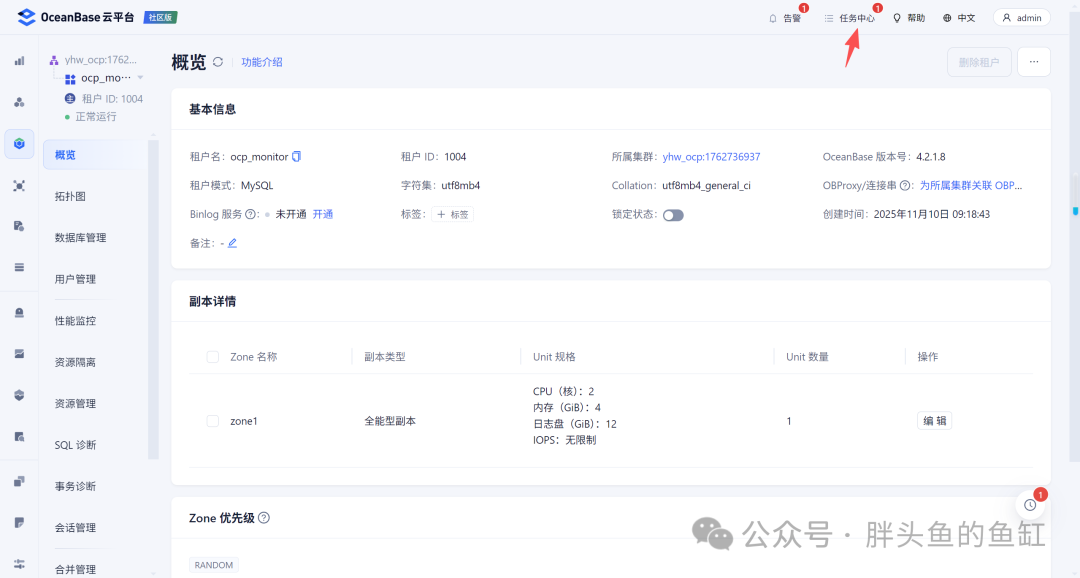Viewport: 1080px width, 578px height.
Task: Toggle the 锁定状态 switch
Action: coord(673,215)
